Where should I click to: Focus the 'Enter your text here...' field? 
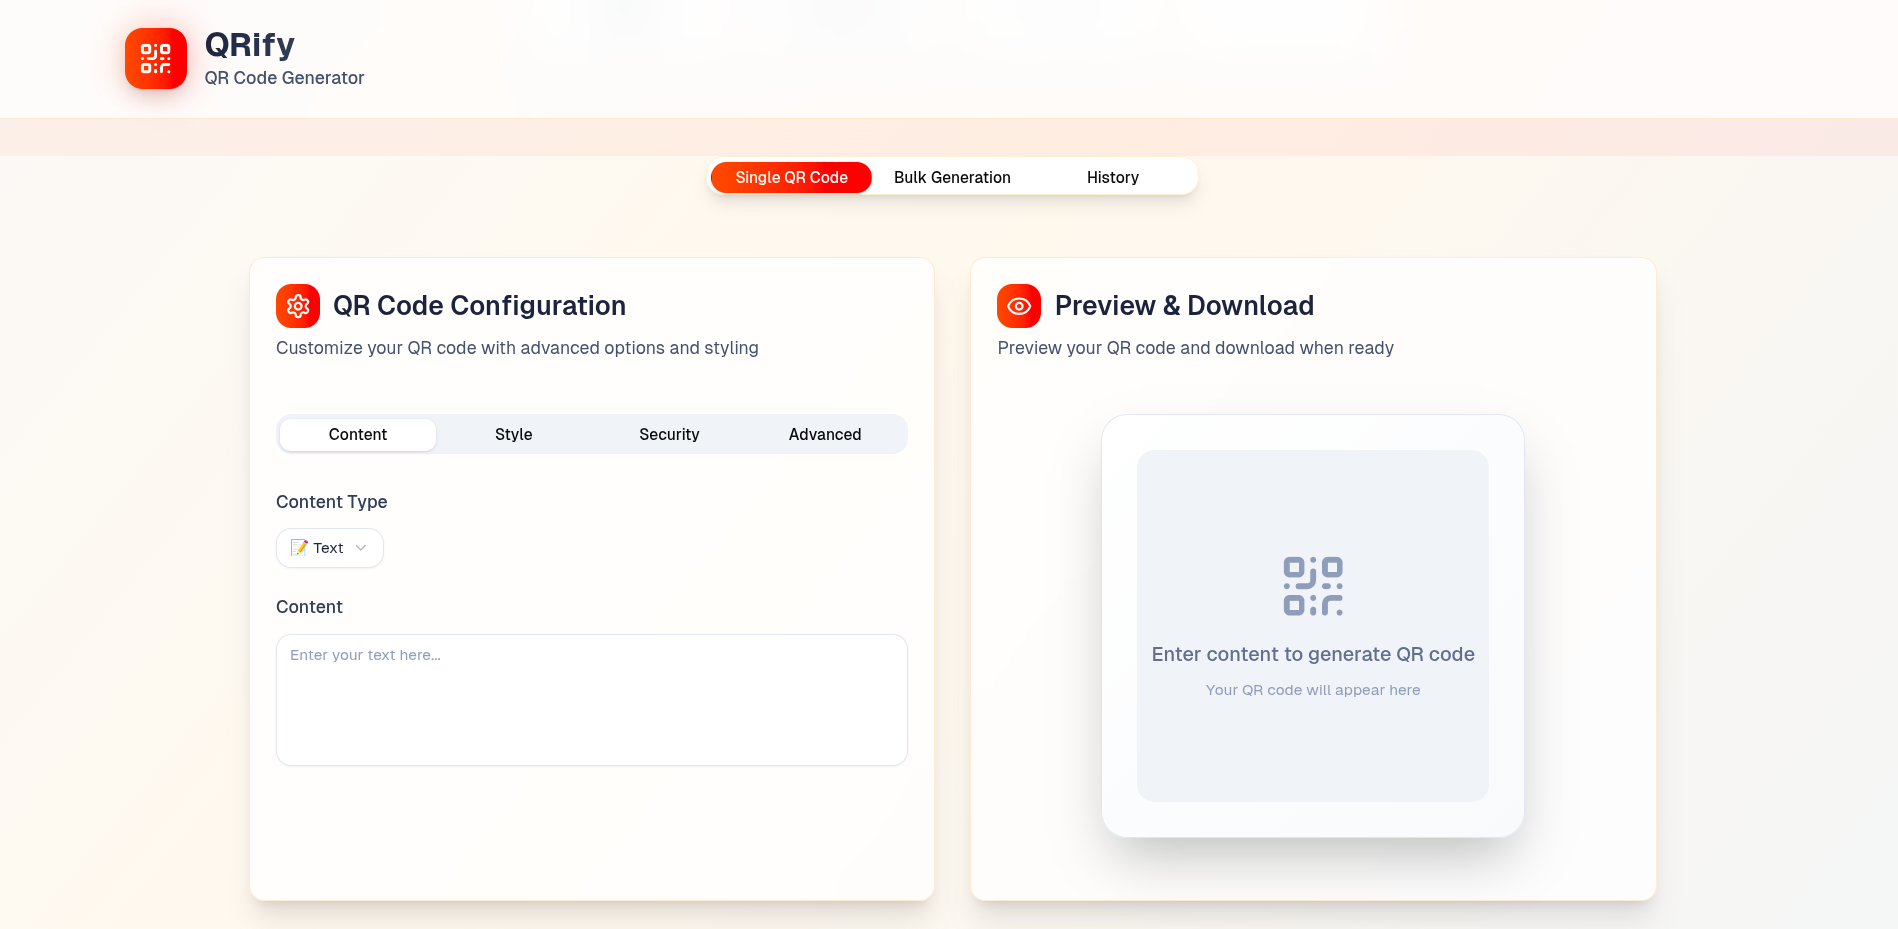click(592, 700)
